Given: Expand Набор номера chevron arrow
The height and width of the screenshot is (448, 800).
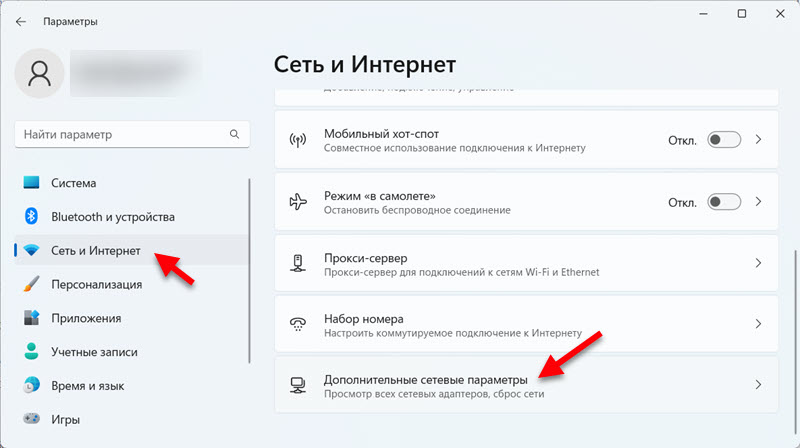Looking at the screenshot, I should tap(758, 324).
